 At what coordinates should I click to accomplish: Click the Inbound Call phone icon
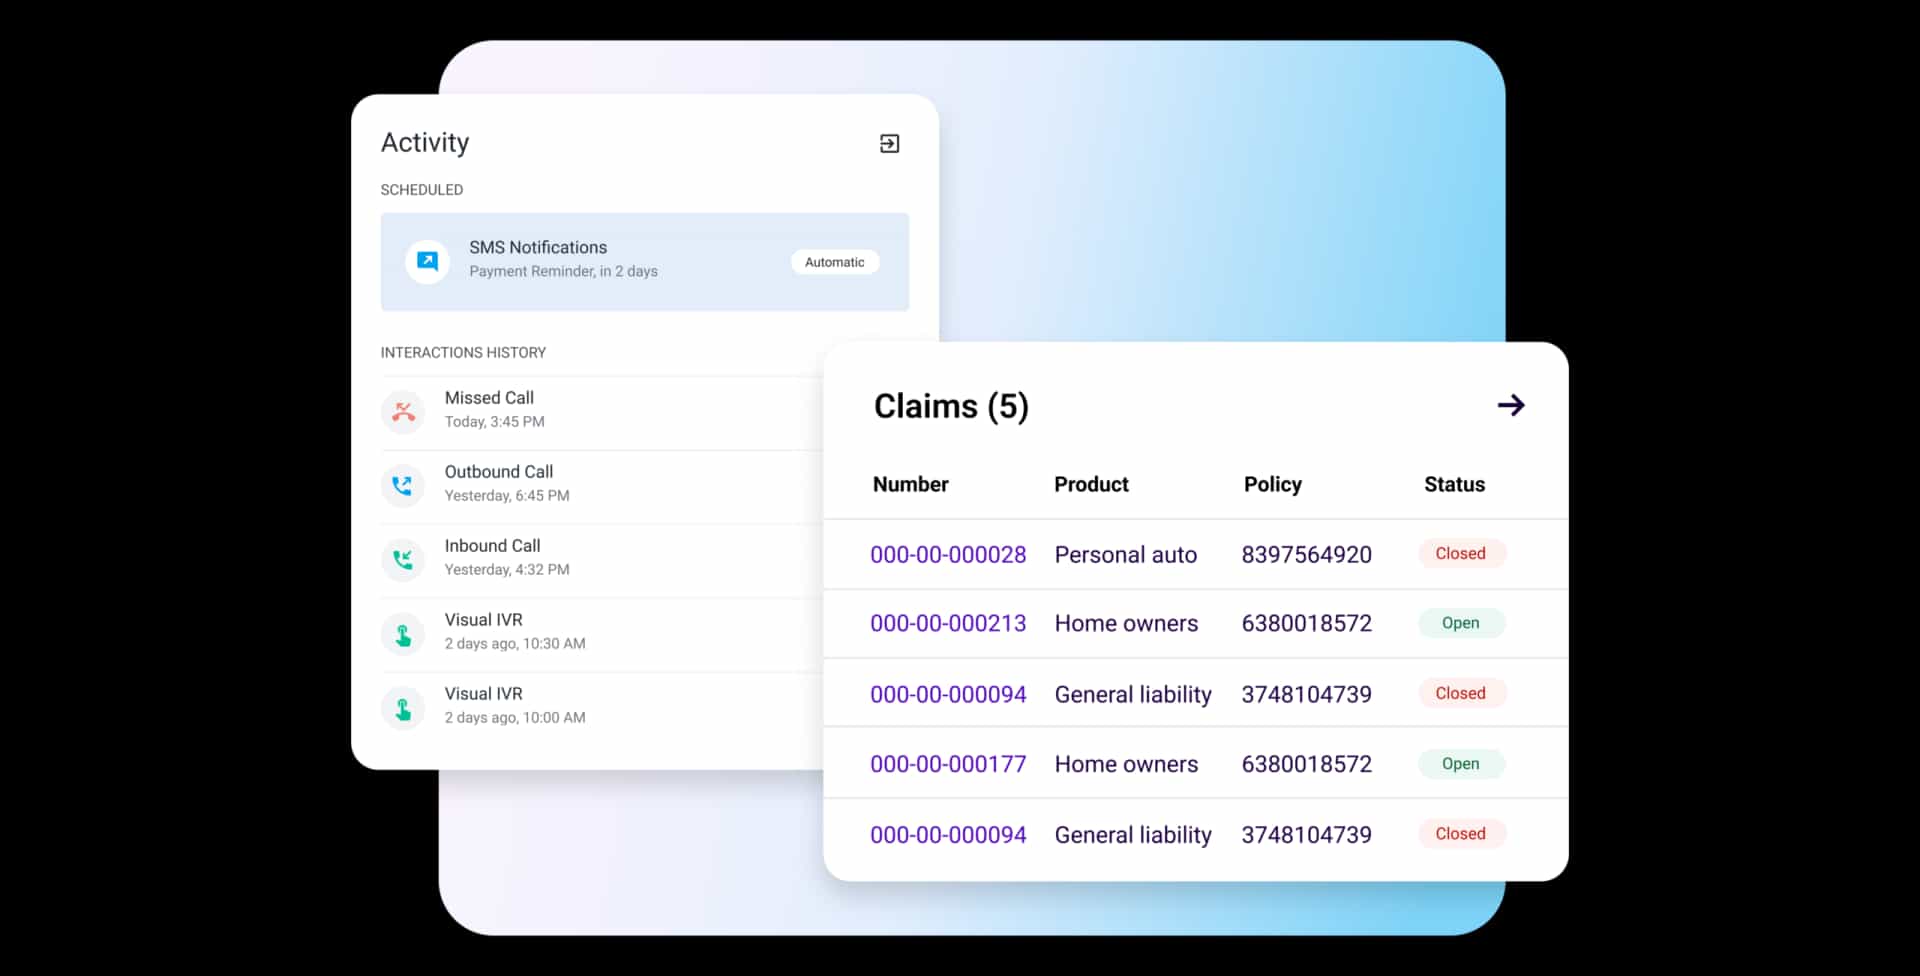tap(403, 559)
